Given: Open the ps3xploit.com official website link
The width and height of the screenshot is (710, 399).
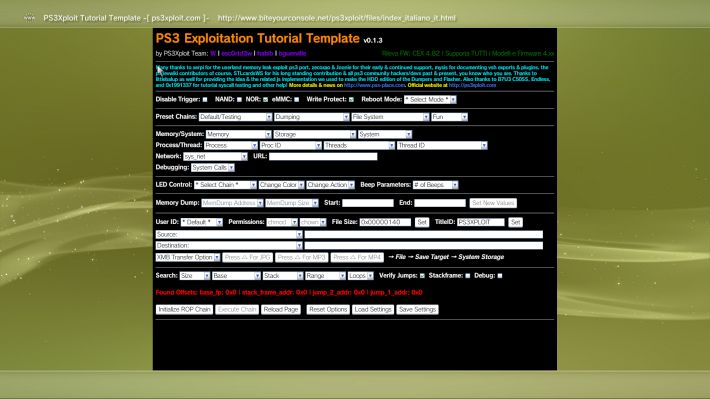Looking at the screenshot, I should 472,85.
